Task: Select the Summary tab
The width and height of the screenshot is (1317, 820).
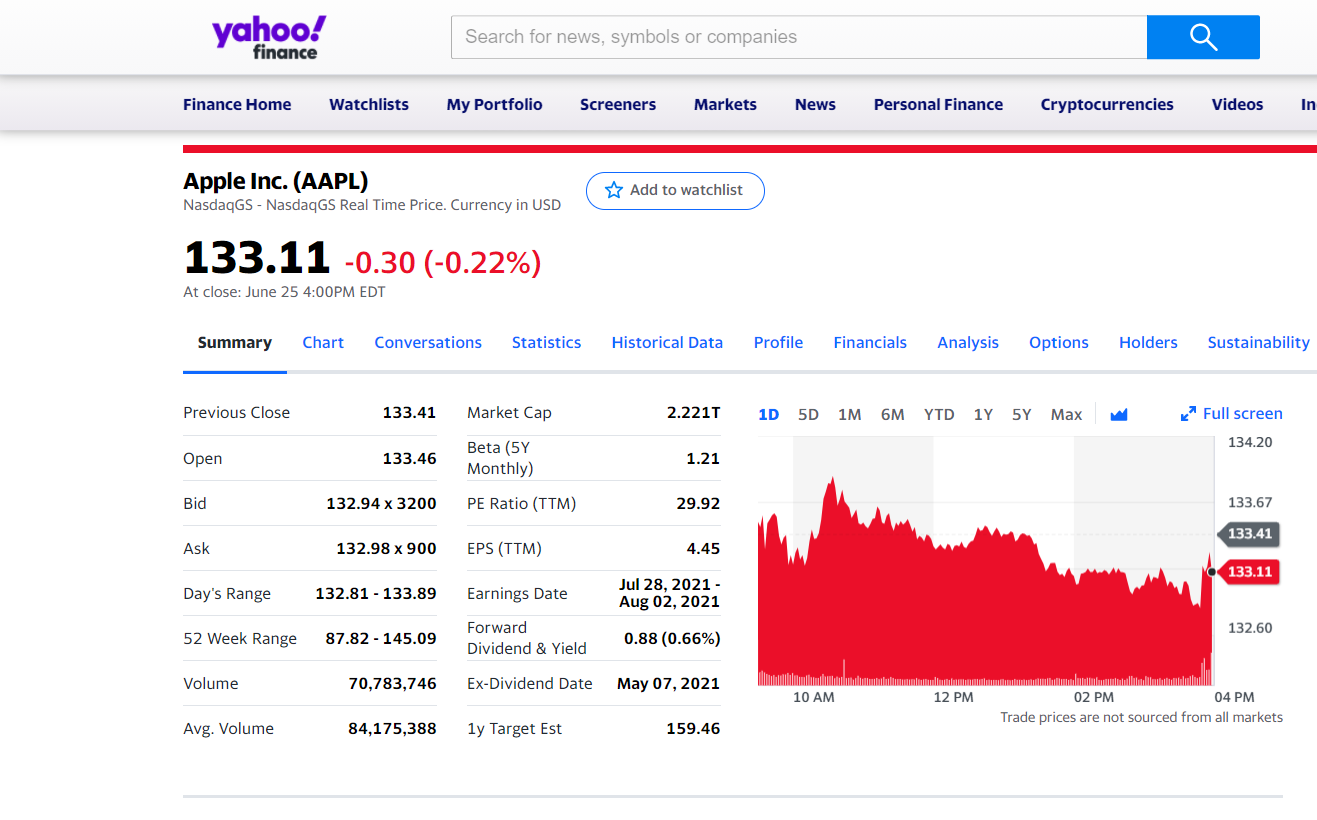Action: [x=235, y=342]
